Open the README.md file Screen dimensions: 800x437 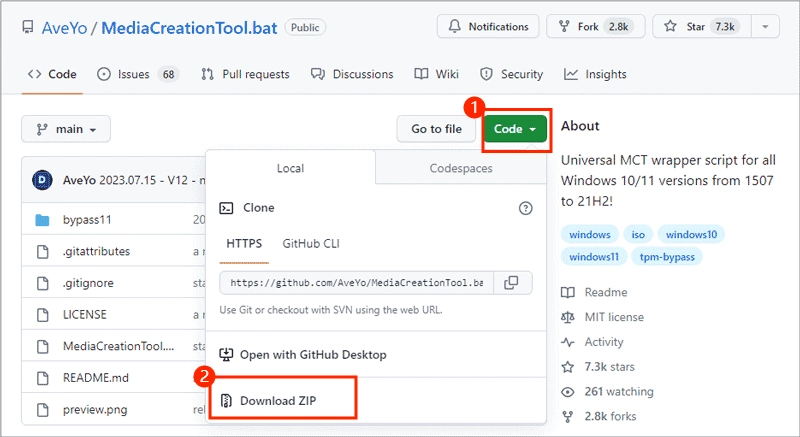pyautogui.click(x=96, y=378)
